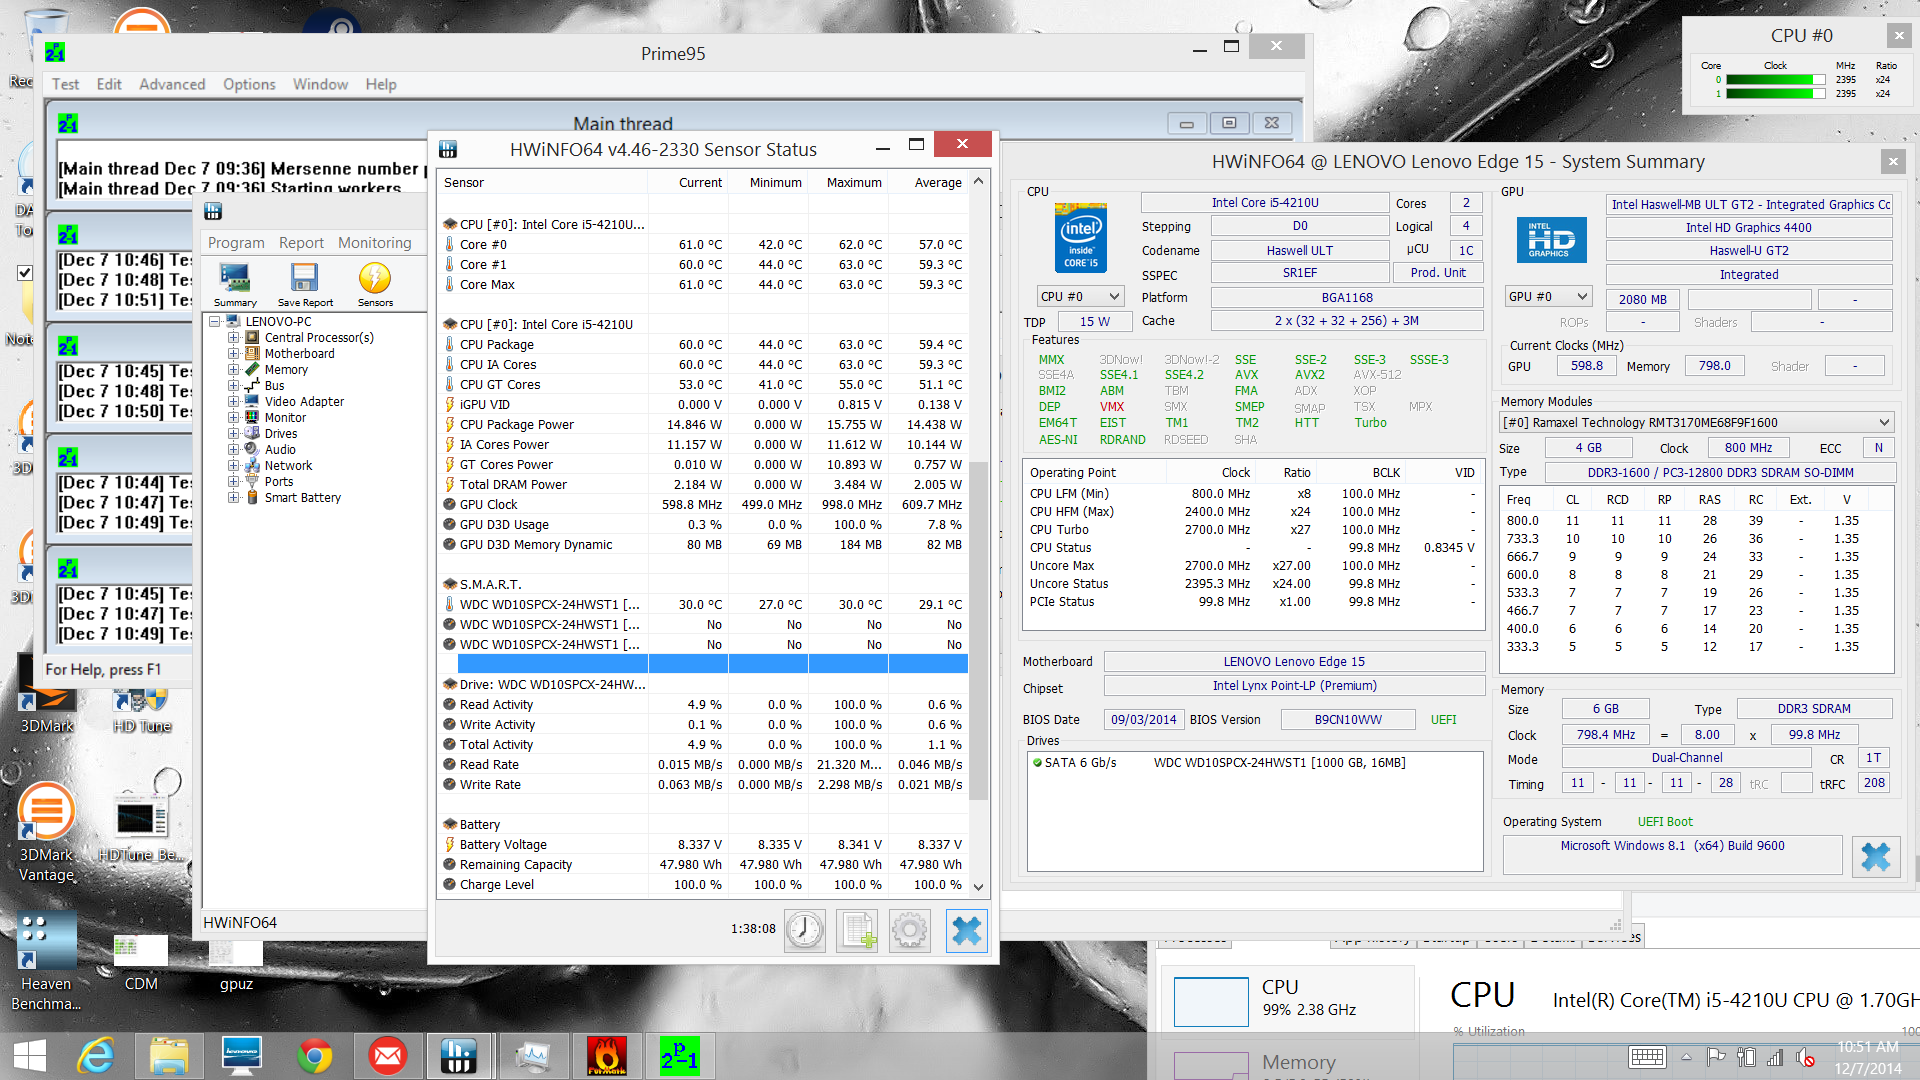Image resolution: width=1920 pixels, height=1080 pixels.
Task: Open HWiNFO64 Report menu
Action: tap(301, 243)
